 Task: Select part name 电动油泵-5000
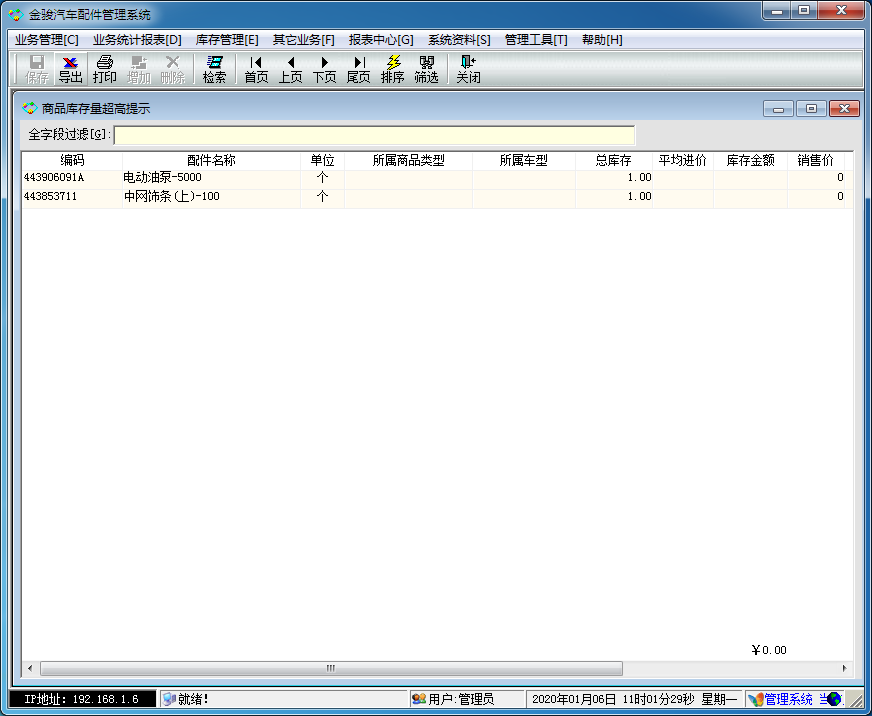pos(211,177)
